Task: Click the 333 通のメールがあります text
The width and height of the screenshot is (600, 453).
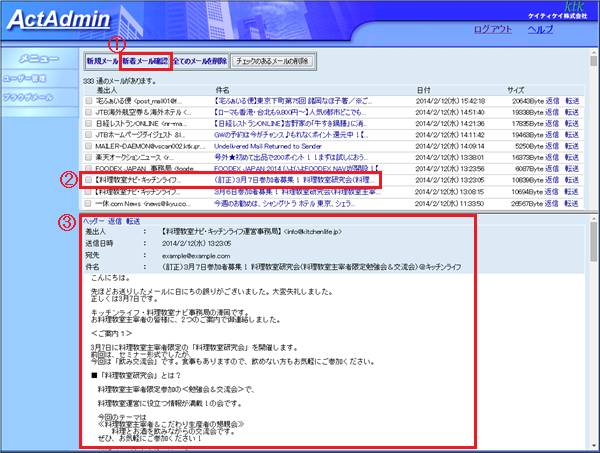Action: coord(120,81)
